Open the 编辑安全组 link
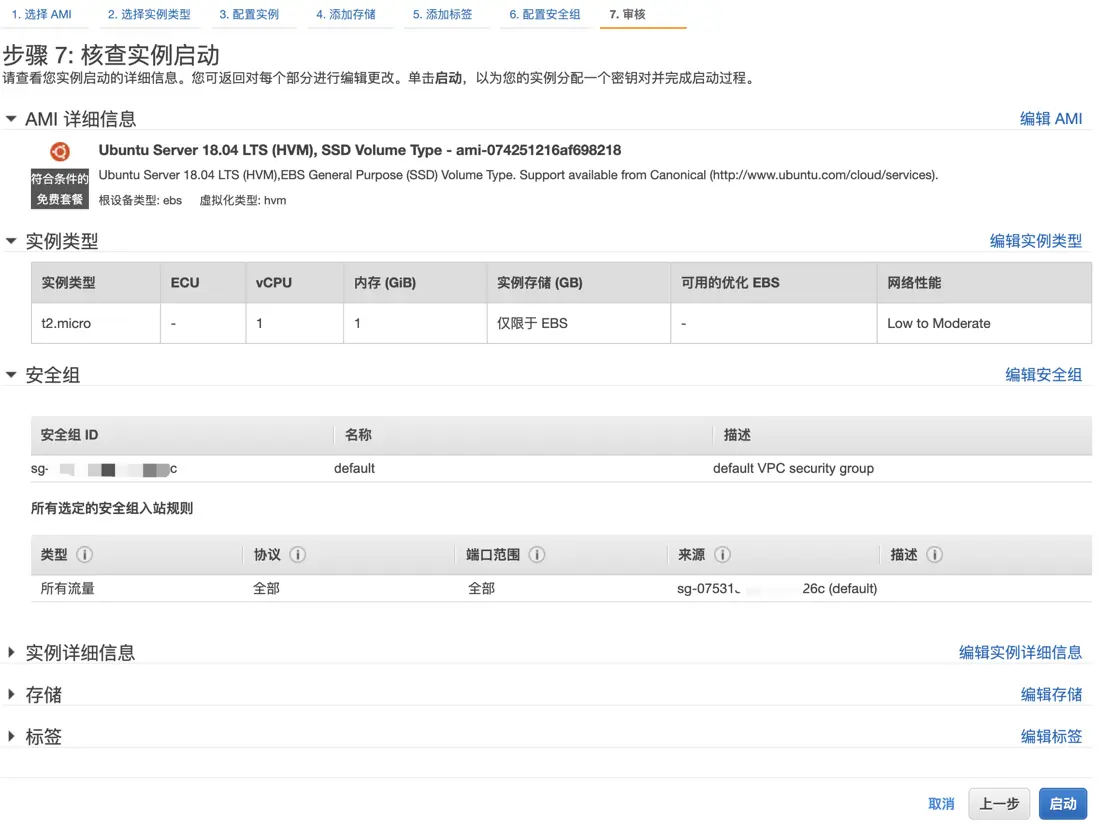The image size is (1098, 825). [x=1043, y=375]
